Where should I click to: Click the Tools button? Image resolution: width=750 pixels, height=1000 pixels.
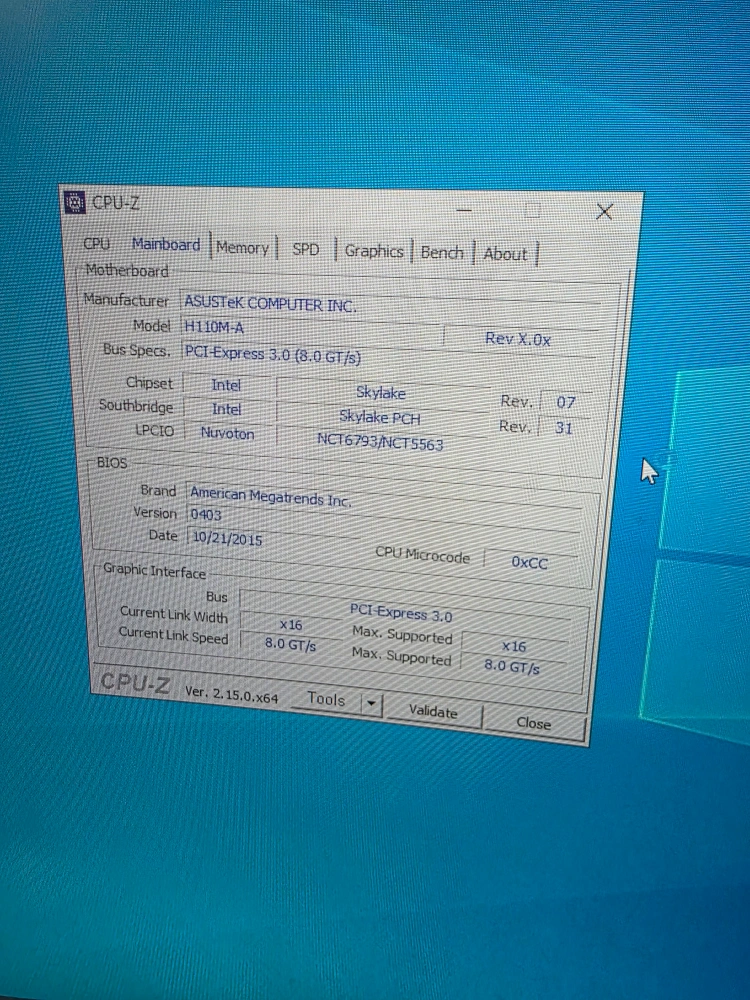[326, 700]
